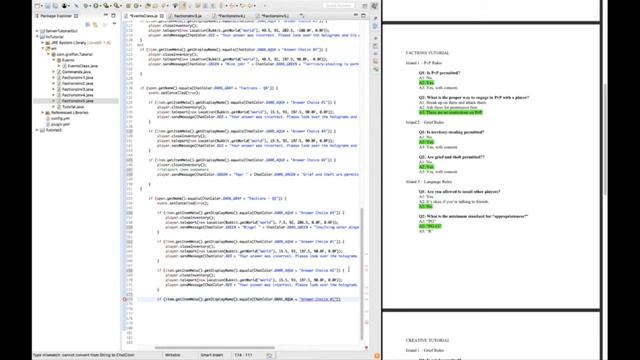The height and width of the screenshot is (360, 640).
Task: Click the cursor position 174 status entry
Action: pos(243,355)
